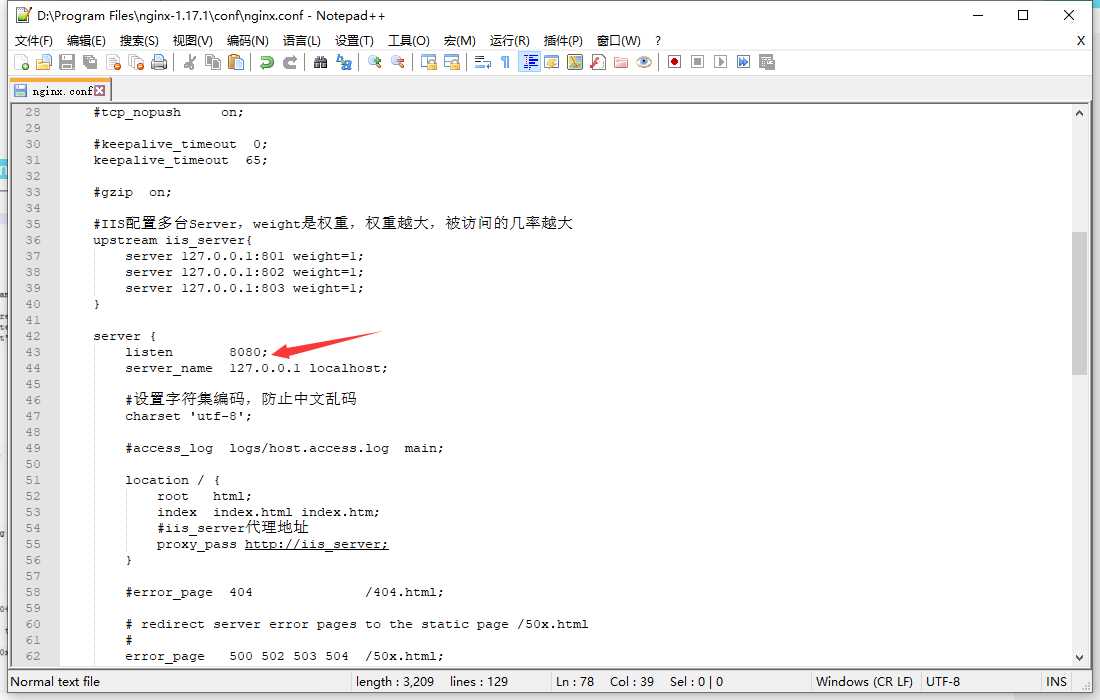
Task: Toggle the highlighted indent guide button
Action: (529, 62)
